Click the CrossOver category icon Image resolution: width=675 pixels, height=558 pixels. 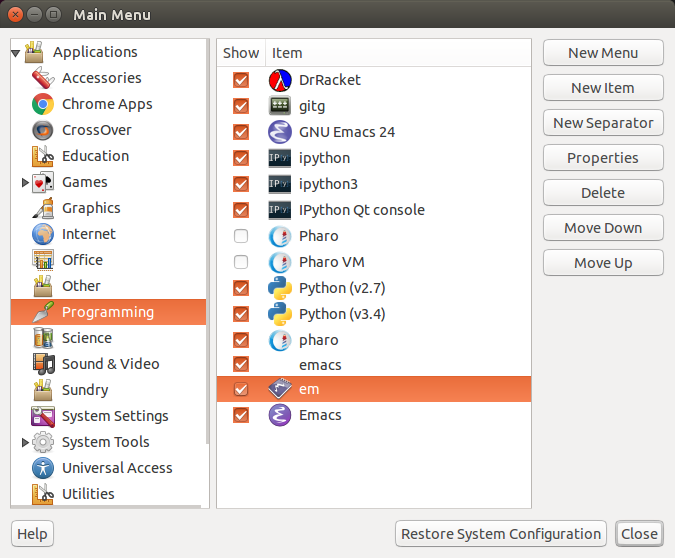point(43,130)
